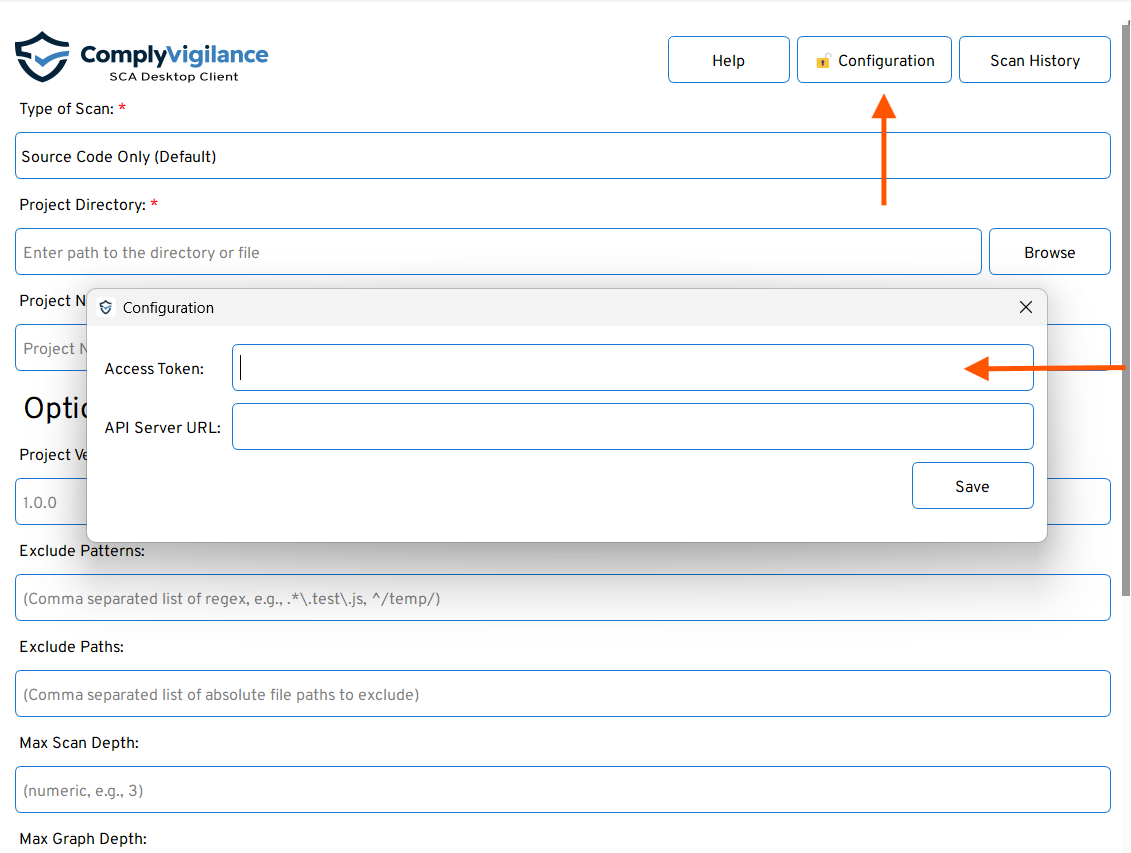The width and height of the screenshot is (1131, 853).
Task: Open Scan History
Action: tap(1034, 60)
